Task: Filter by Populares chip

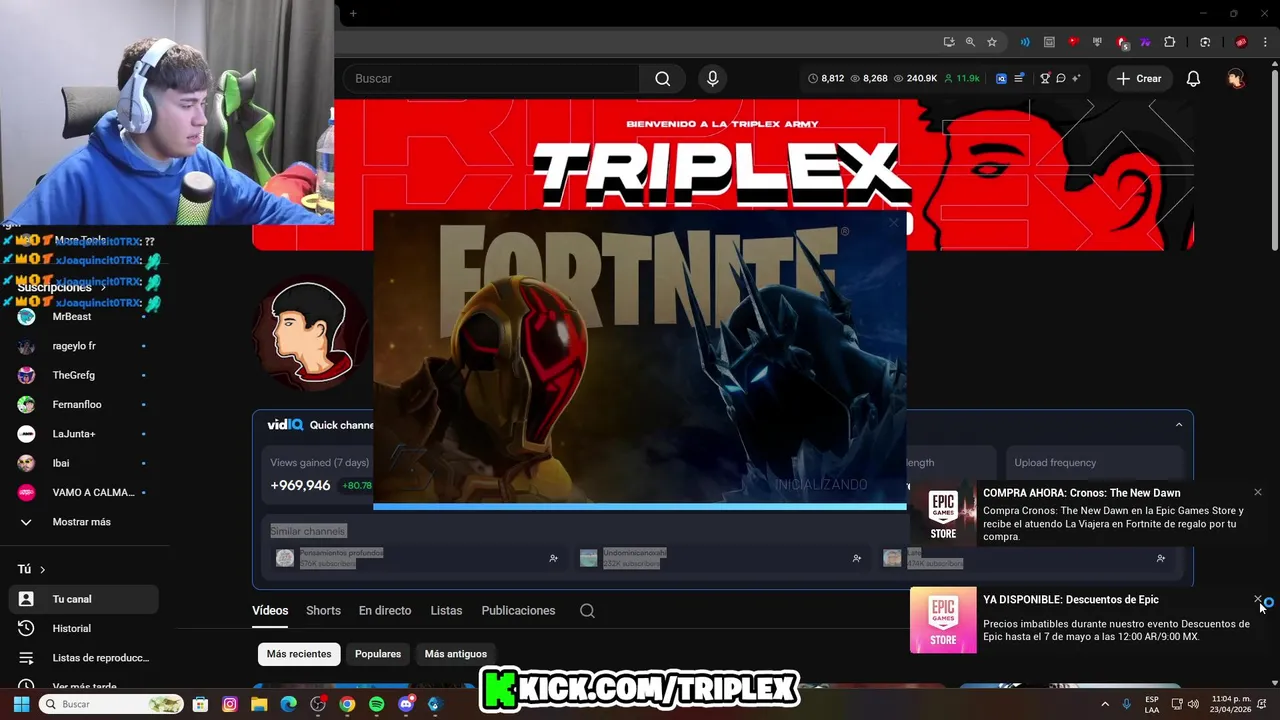Action: (378, 654)
